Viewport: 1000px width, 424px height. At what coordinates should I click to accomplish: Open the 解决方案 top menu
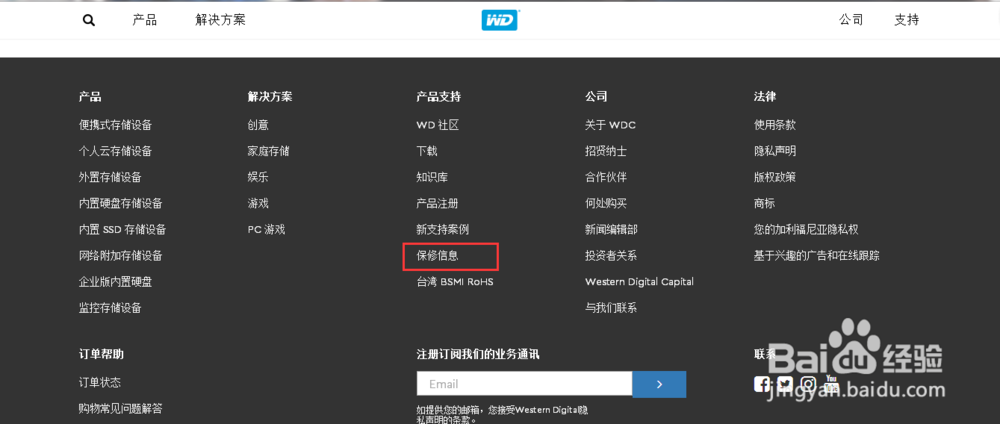pyautogui.click(x=221, y=20)
